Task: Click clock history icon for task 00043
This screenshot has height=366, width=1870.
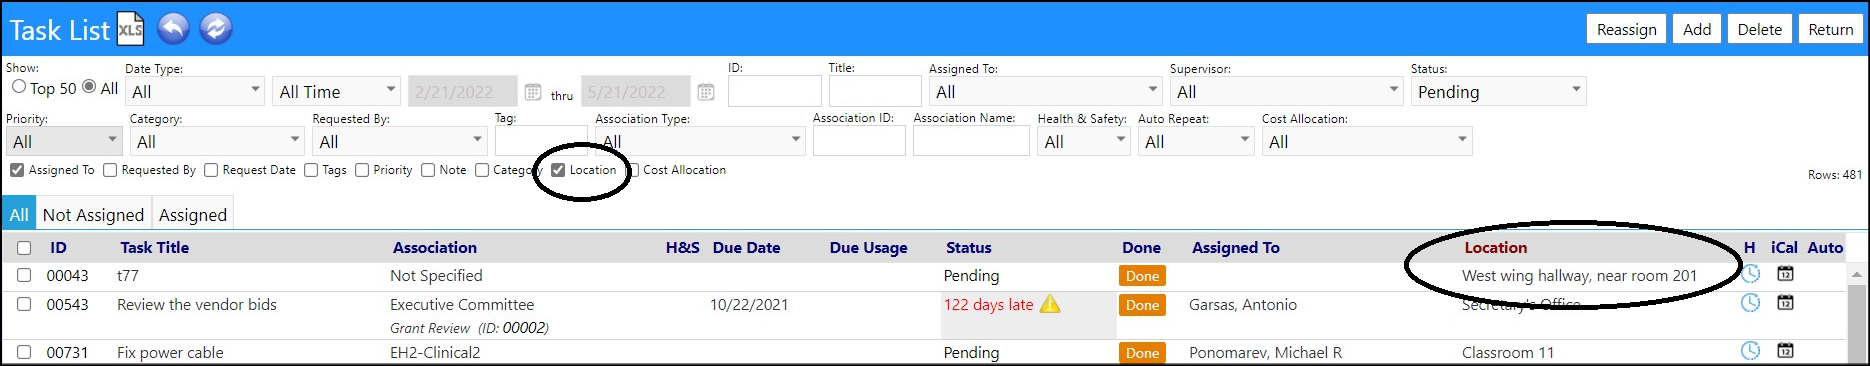Action: (1750, 274)
